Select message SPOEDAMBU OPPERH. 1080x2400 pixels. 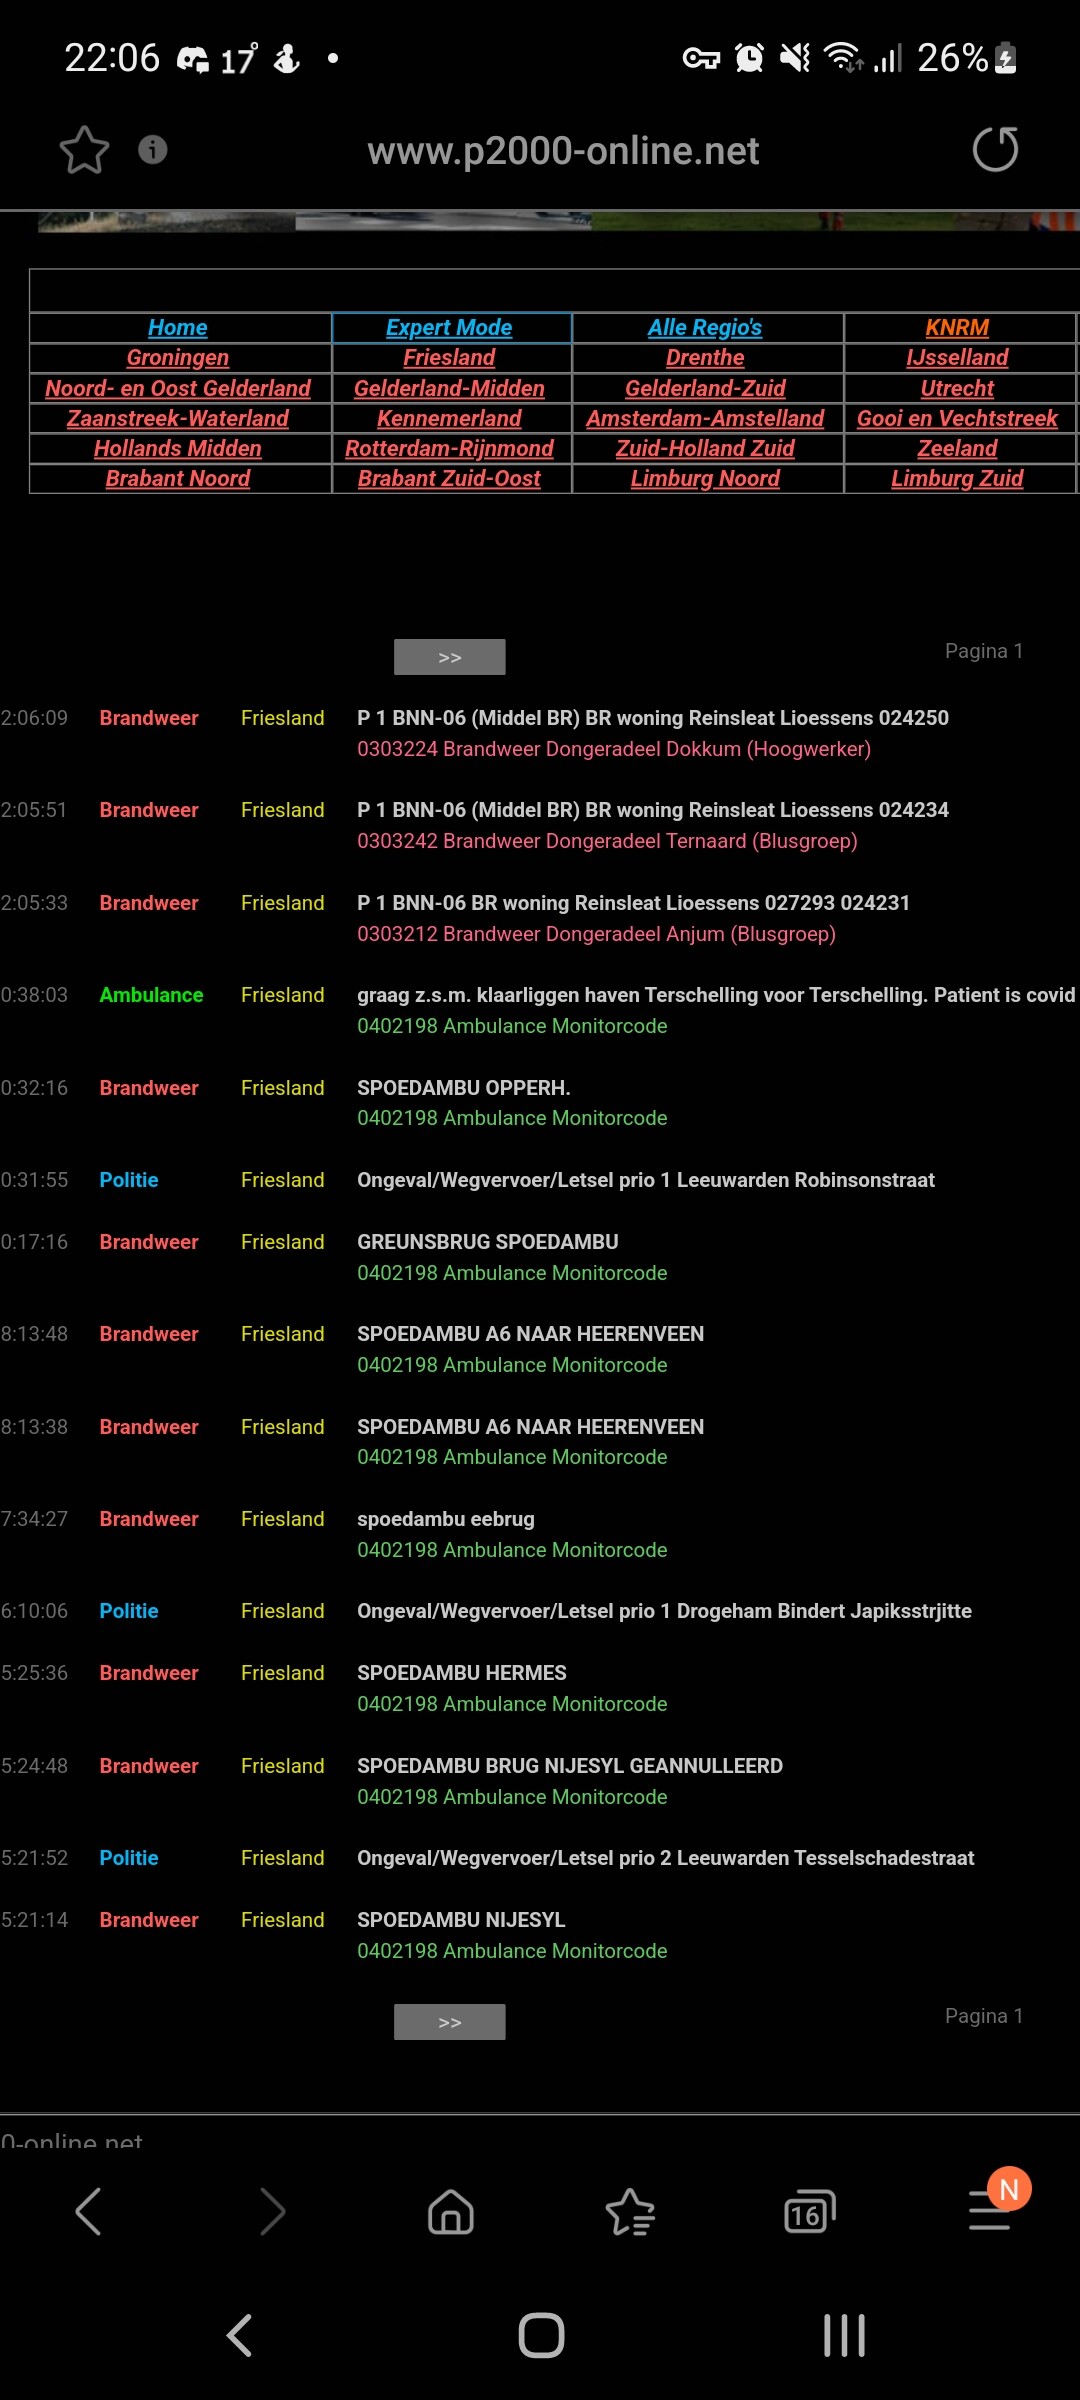(464, 1088)
